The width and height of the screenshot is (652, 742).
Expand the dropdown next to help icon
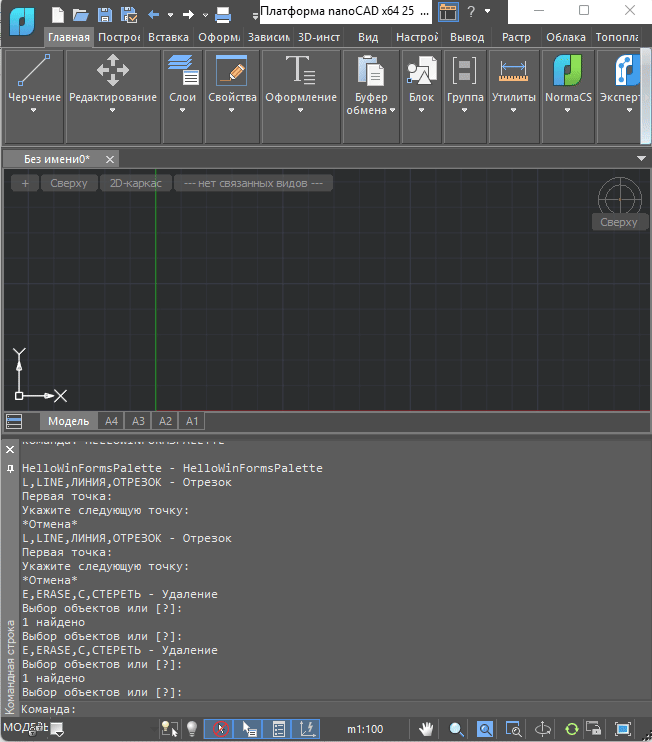487,11
